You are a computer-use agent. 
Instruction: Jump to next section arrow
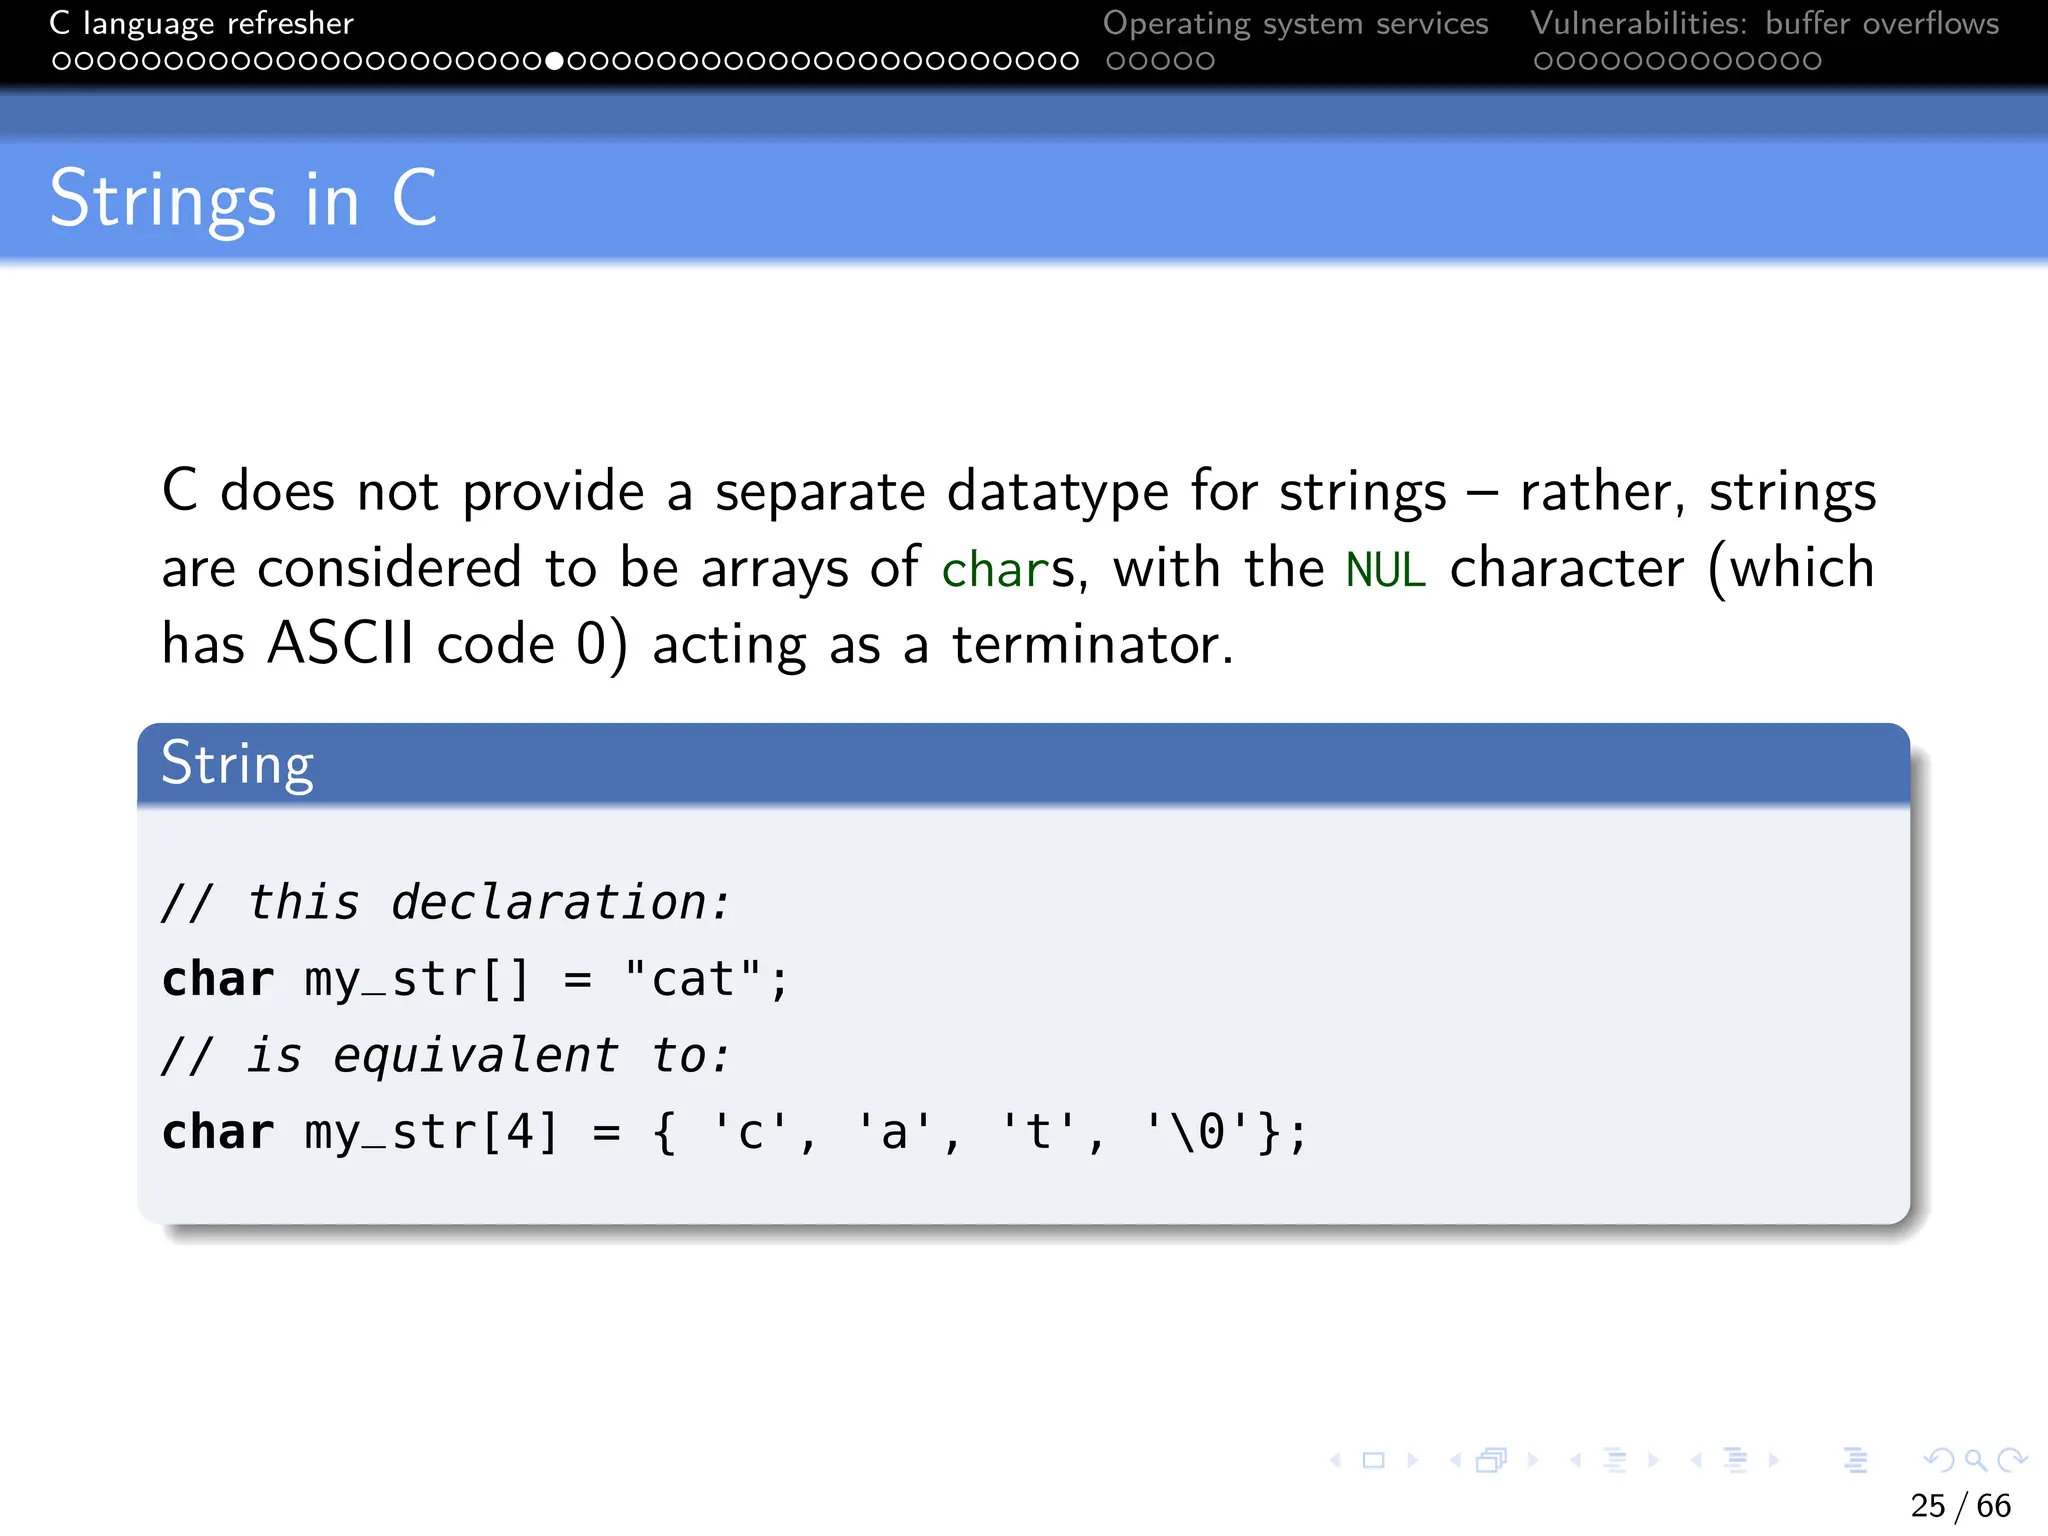tap(1774, 1461)
